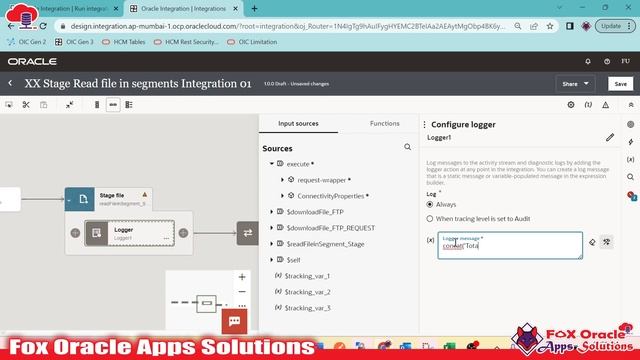Select When tracing level is set to Audit
640x360 pixels.
tap(430, 219)
